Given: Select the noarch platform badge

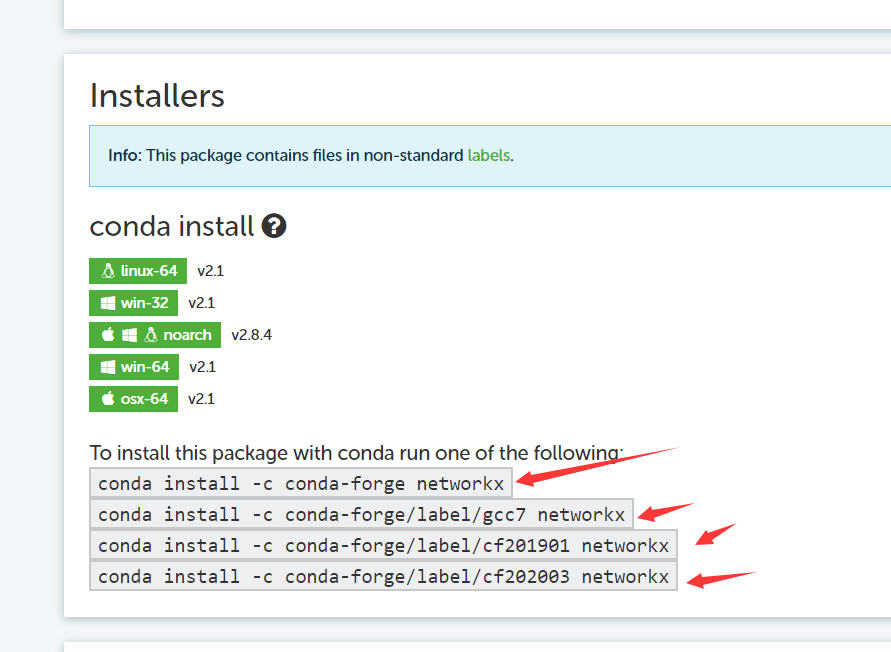Looking at the screenshot, I should tap(155, 335).
